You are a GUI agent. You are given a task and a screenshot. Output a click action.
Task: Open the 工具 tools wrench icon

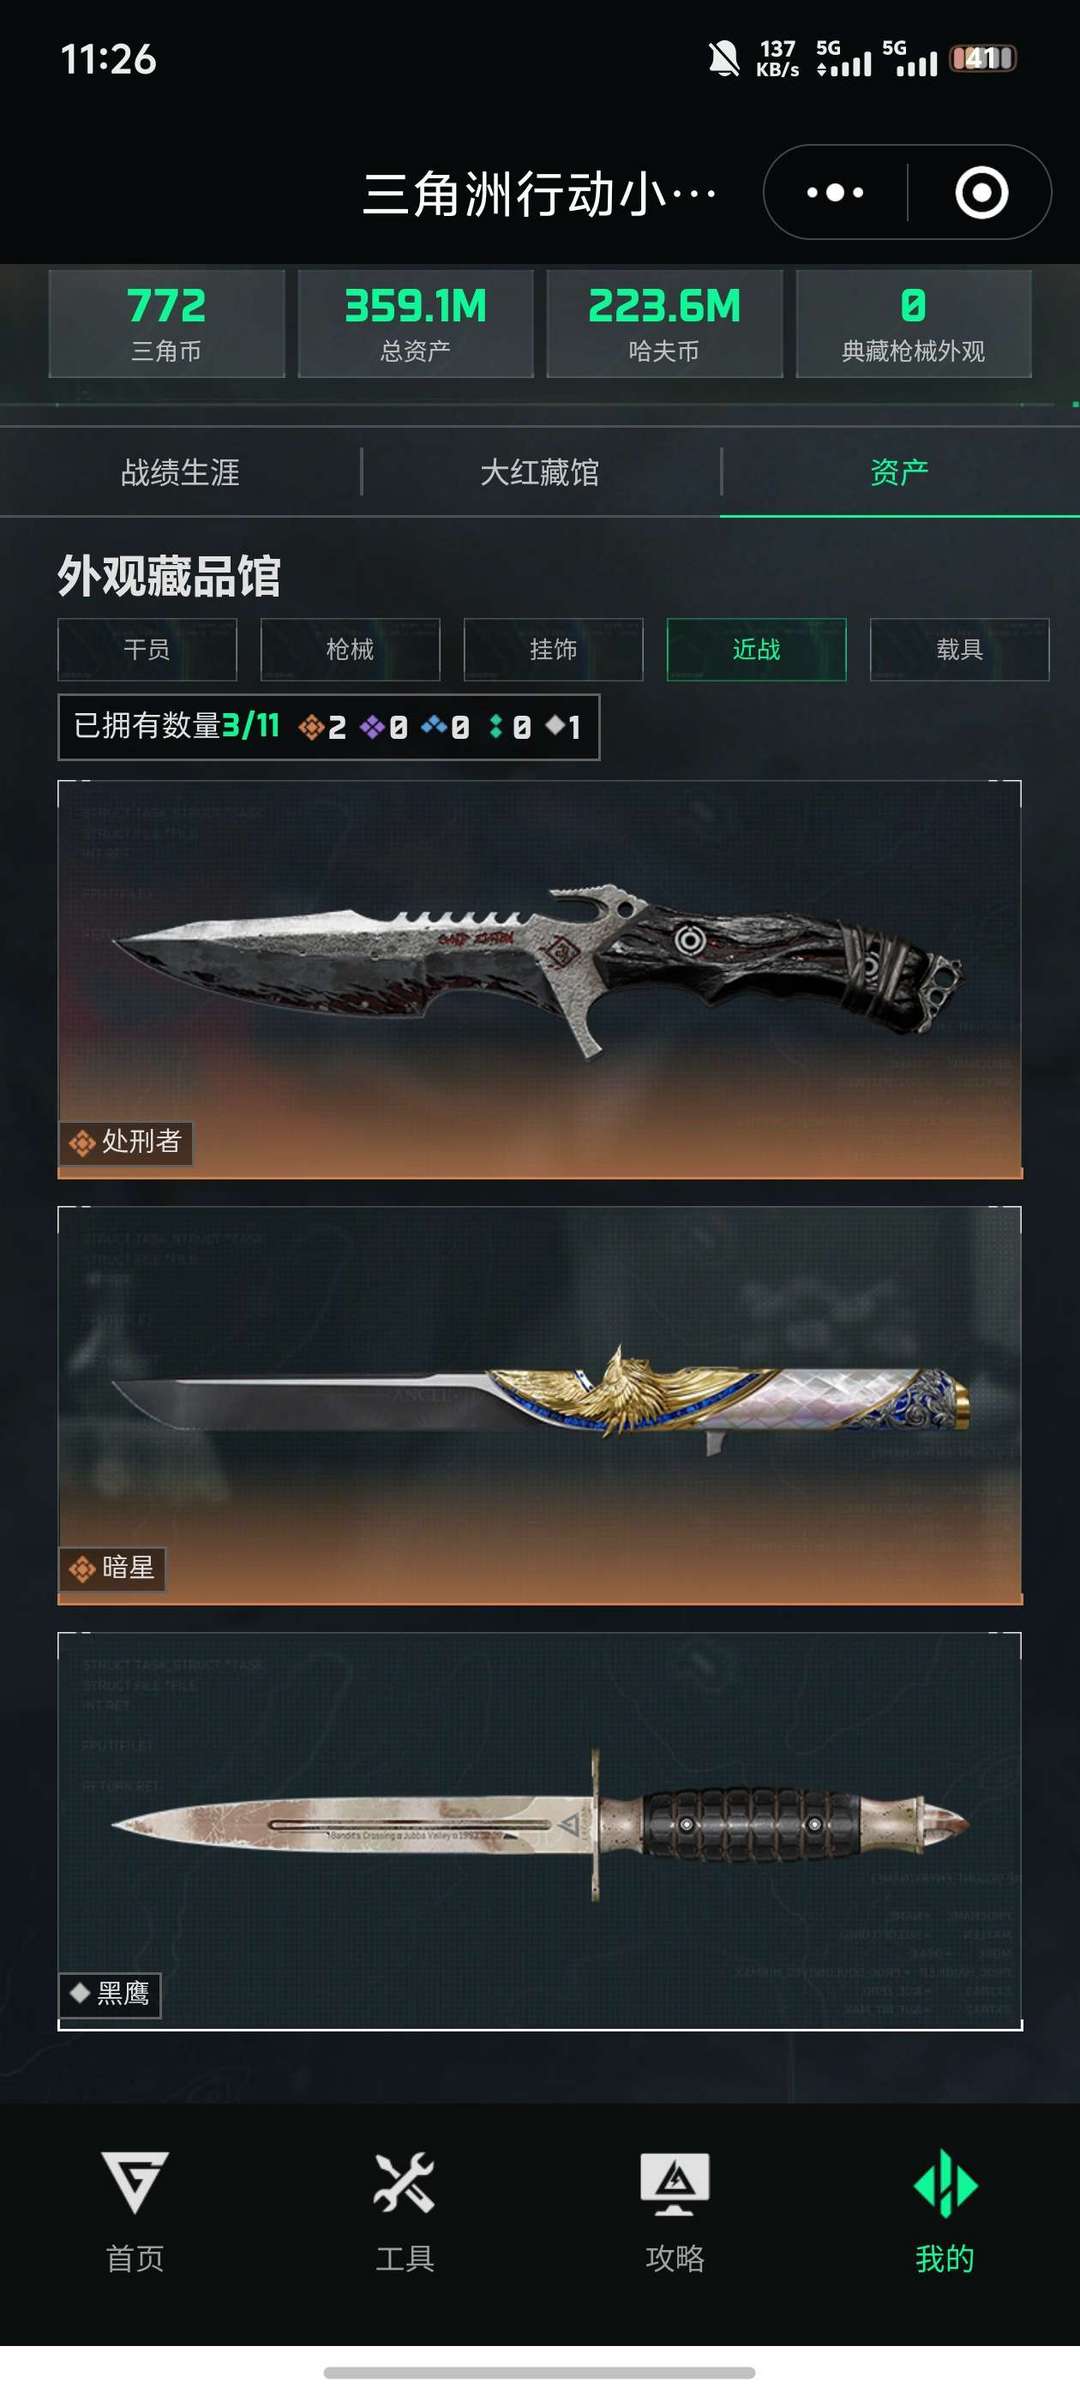pyautogui.click(x=404, y=2181)
